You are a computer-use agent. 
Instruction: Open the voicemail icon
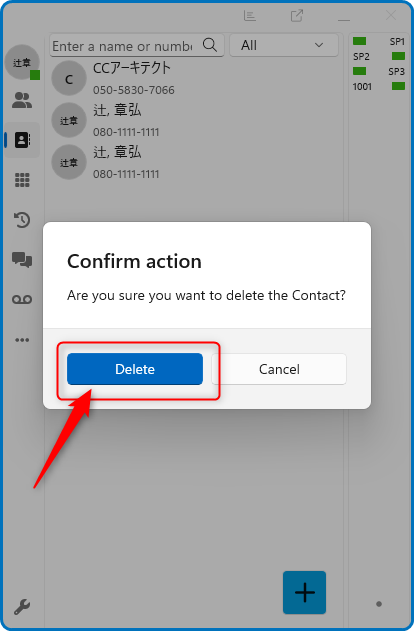(x=22, y=299)
